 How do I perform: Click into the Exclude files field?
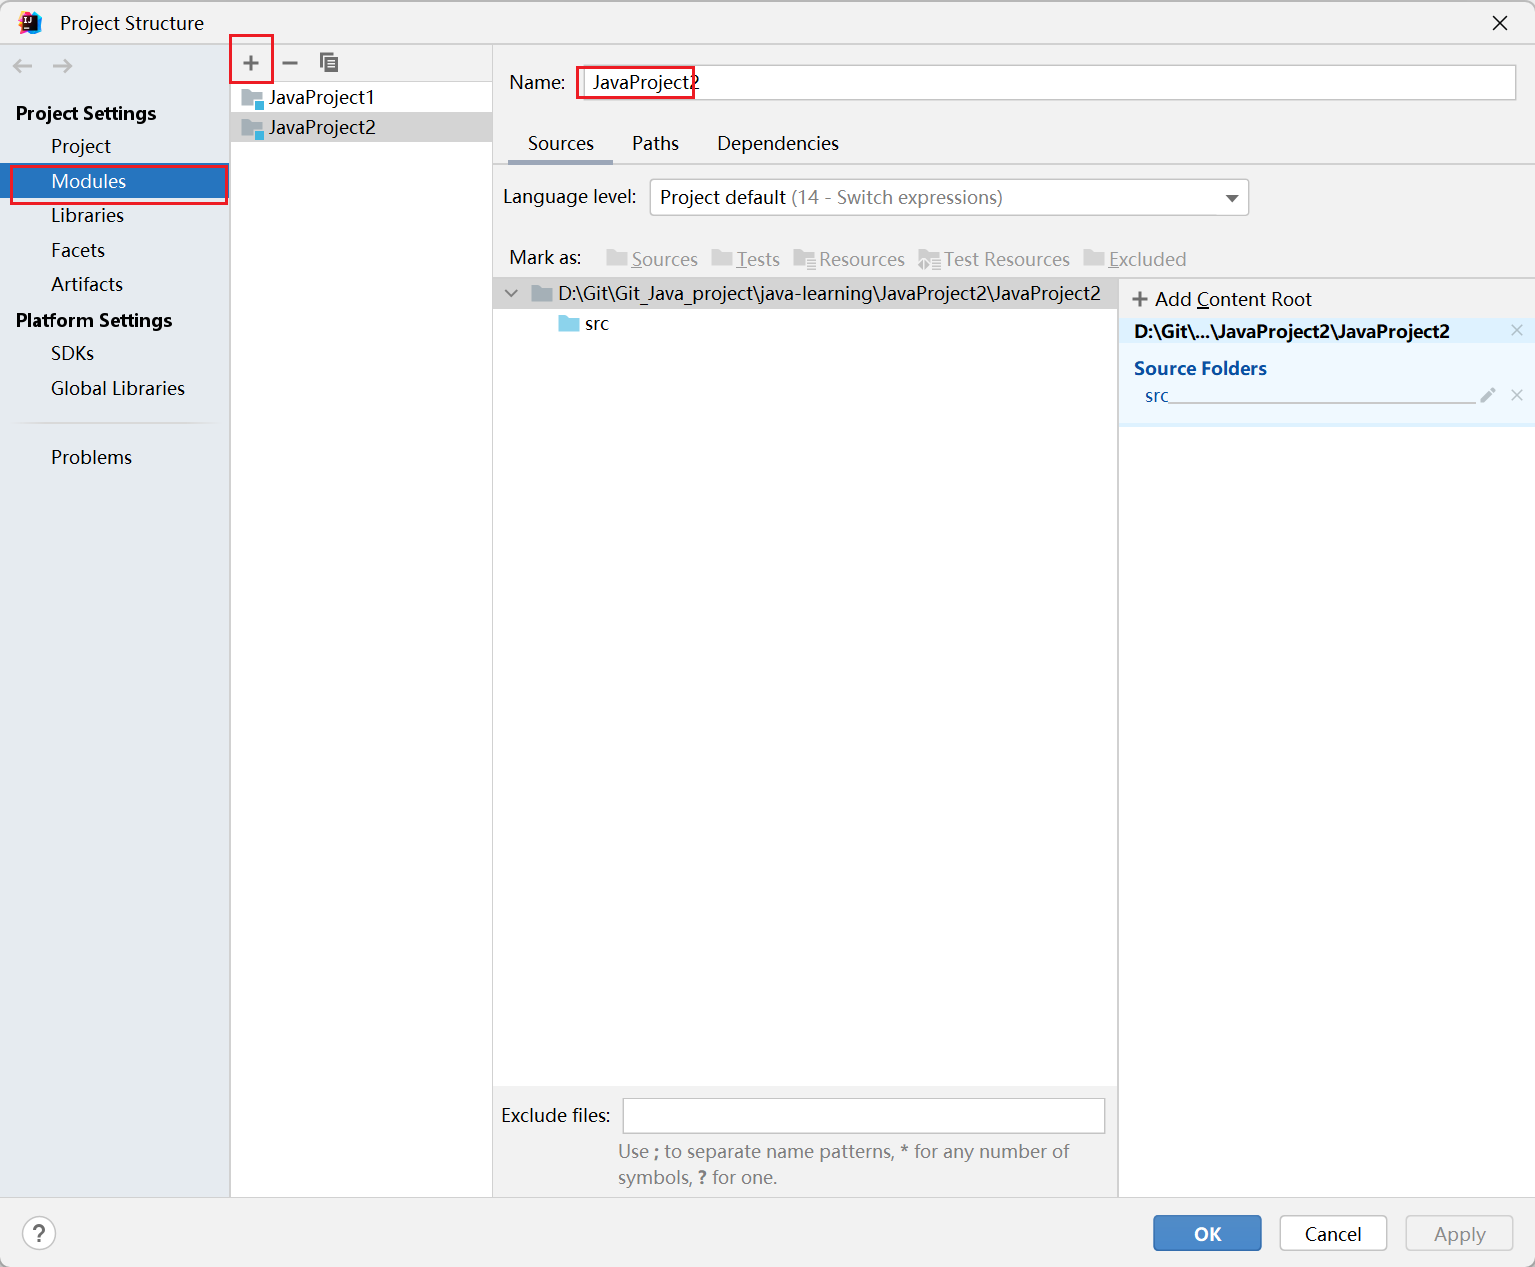(864, 1115)
